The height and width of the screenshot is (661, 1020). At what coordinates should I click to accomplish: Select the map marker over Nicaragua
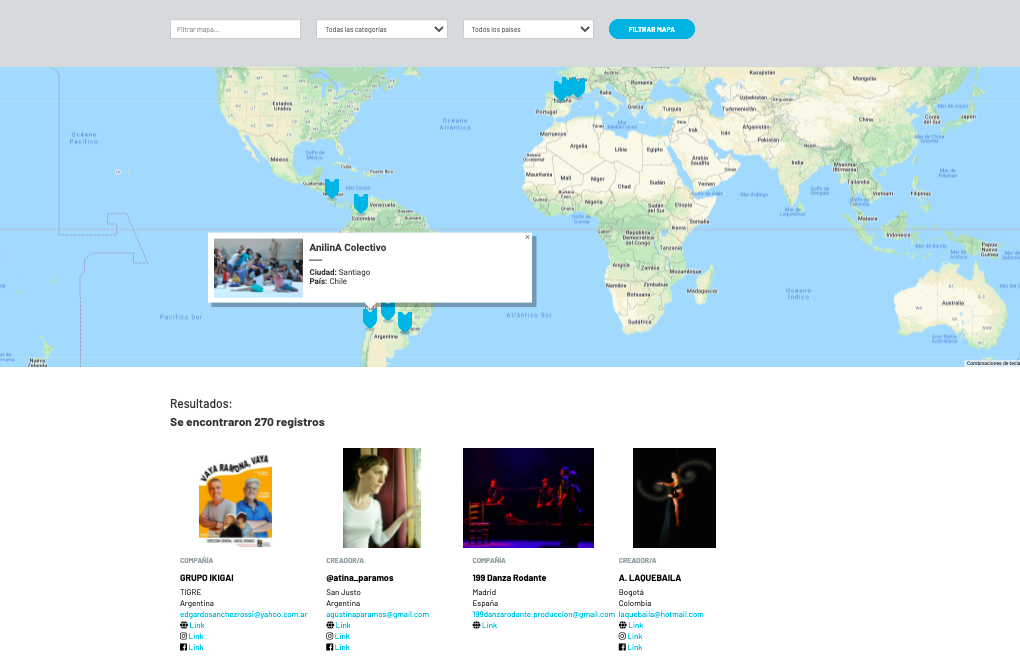click(x=332, y=189)
